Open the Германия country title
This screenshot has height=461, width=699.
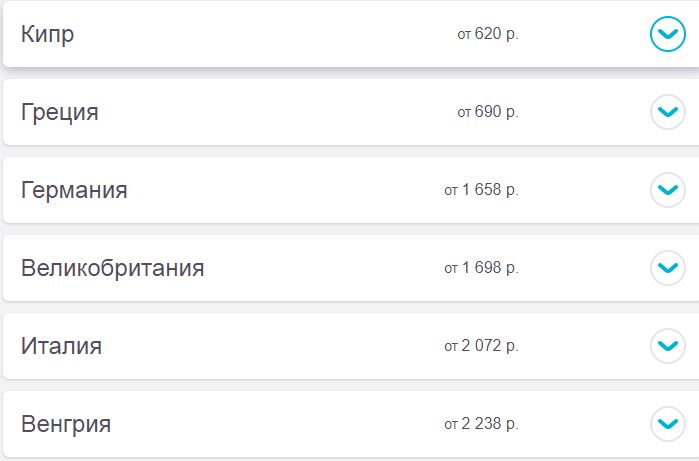point(74,190)
